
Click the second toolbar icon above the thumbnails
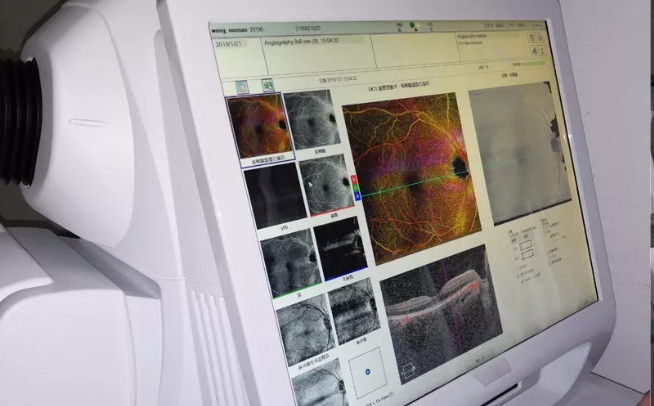point(267,86)
